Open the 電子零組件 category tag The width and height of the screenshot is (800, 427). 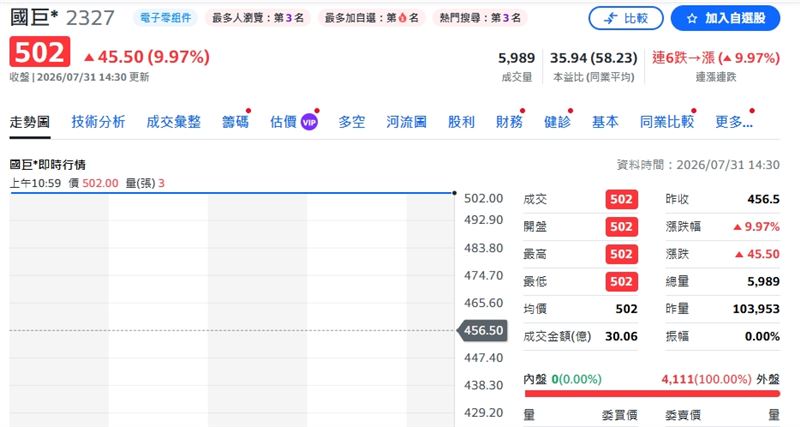click(x=165, y=18)
